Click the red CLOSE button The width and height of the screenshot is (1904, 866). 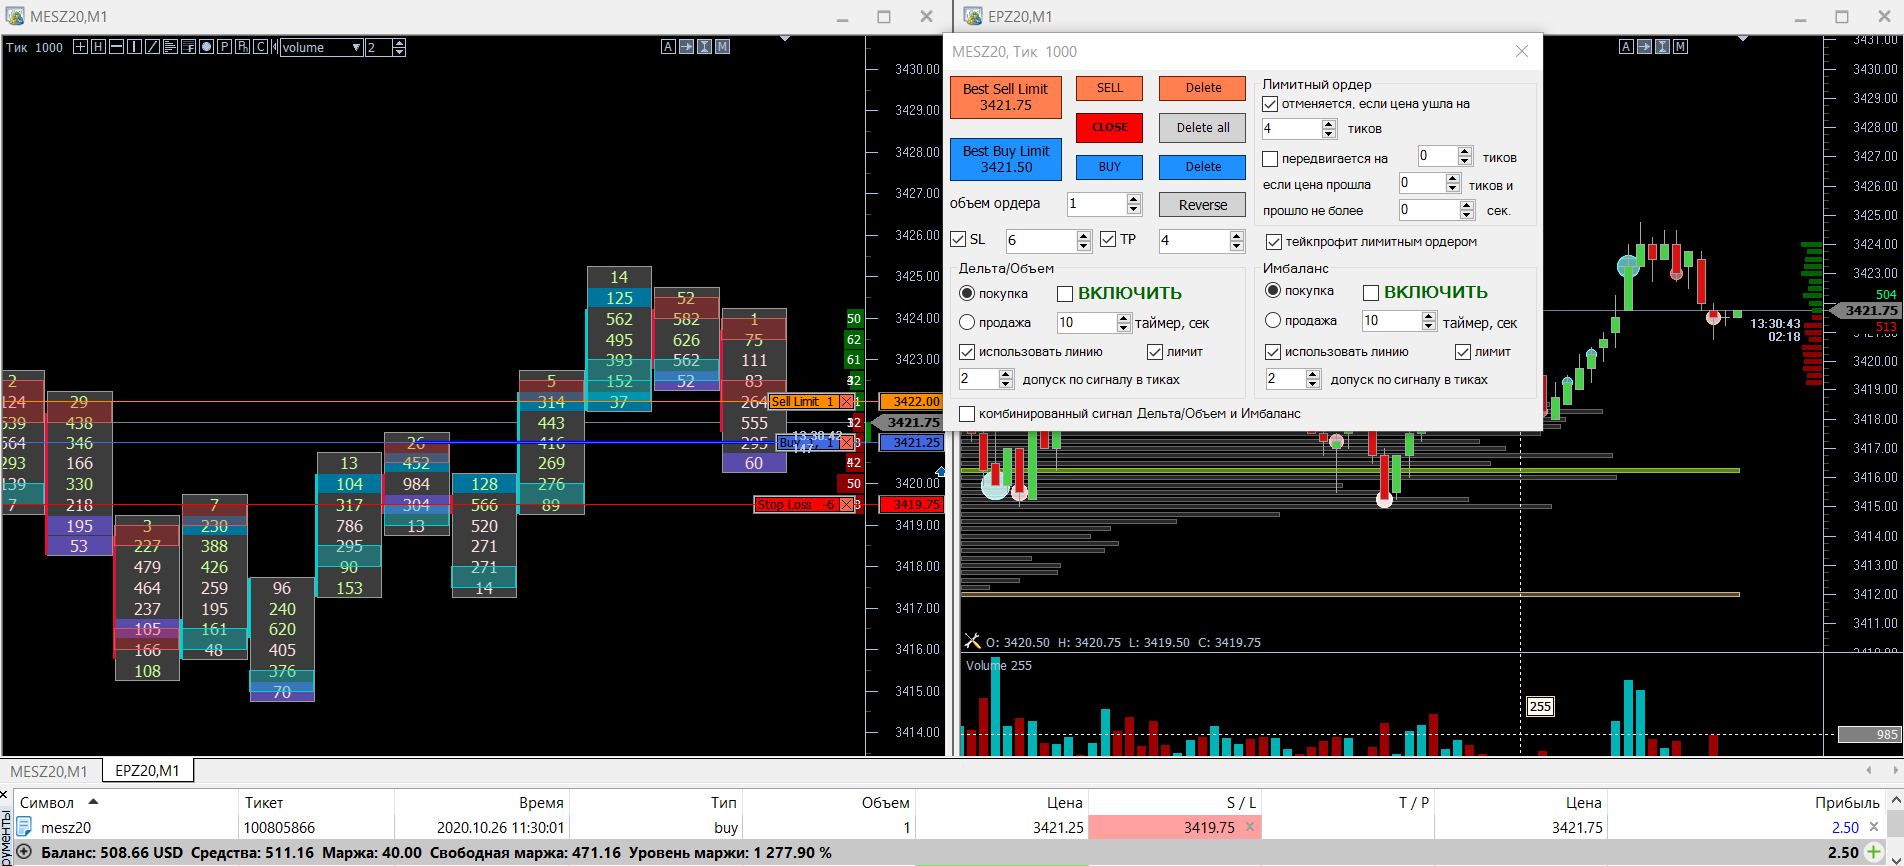point(1110,128)
